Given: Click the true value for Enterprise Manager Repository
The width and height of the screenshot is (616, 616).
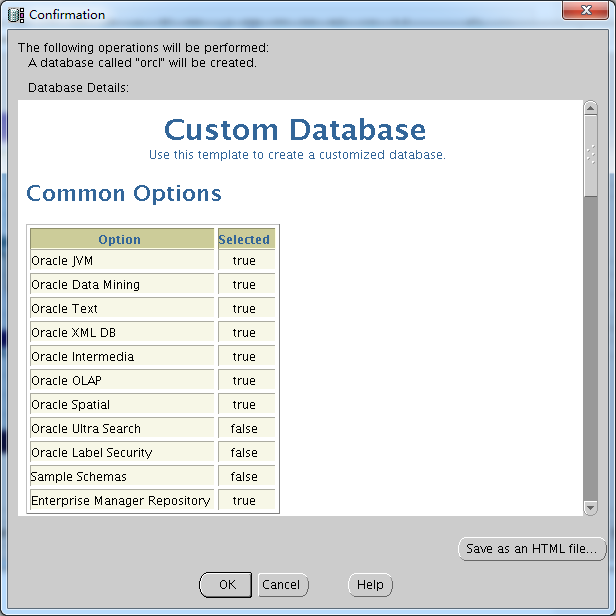Looking at the screenshot, I should (244, 500).
